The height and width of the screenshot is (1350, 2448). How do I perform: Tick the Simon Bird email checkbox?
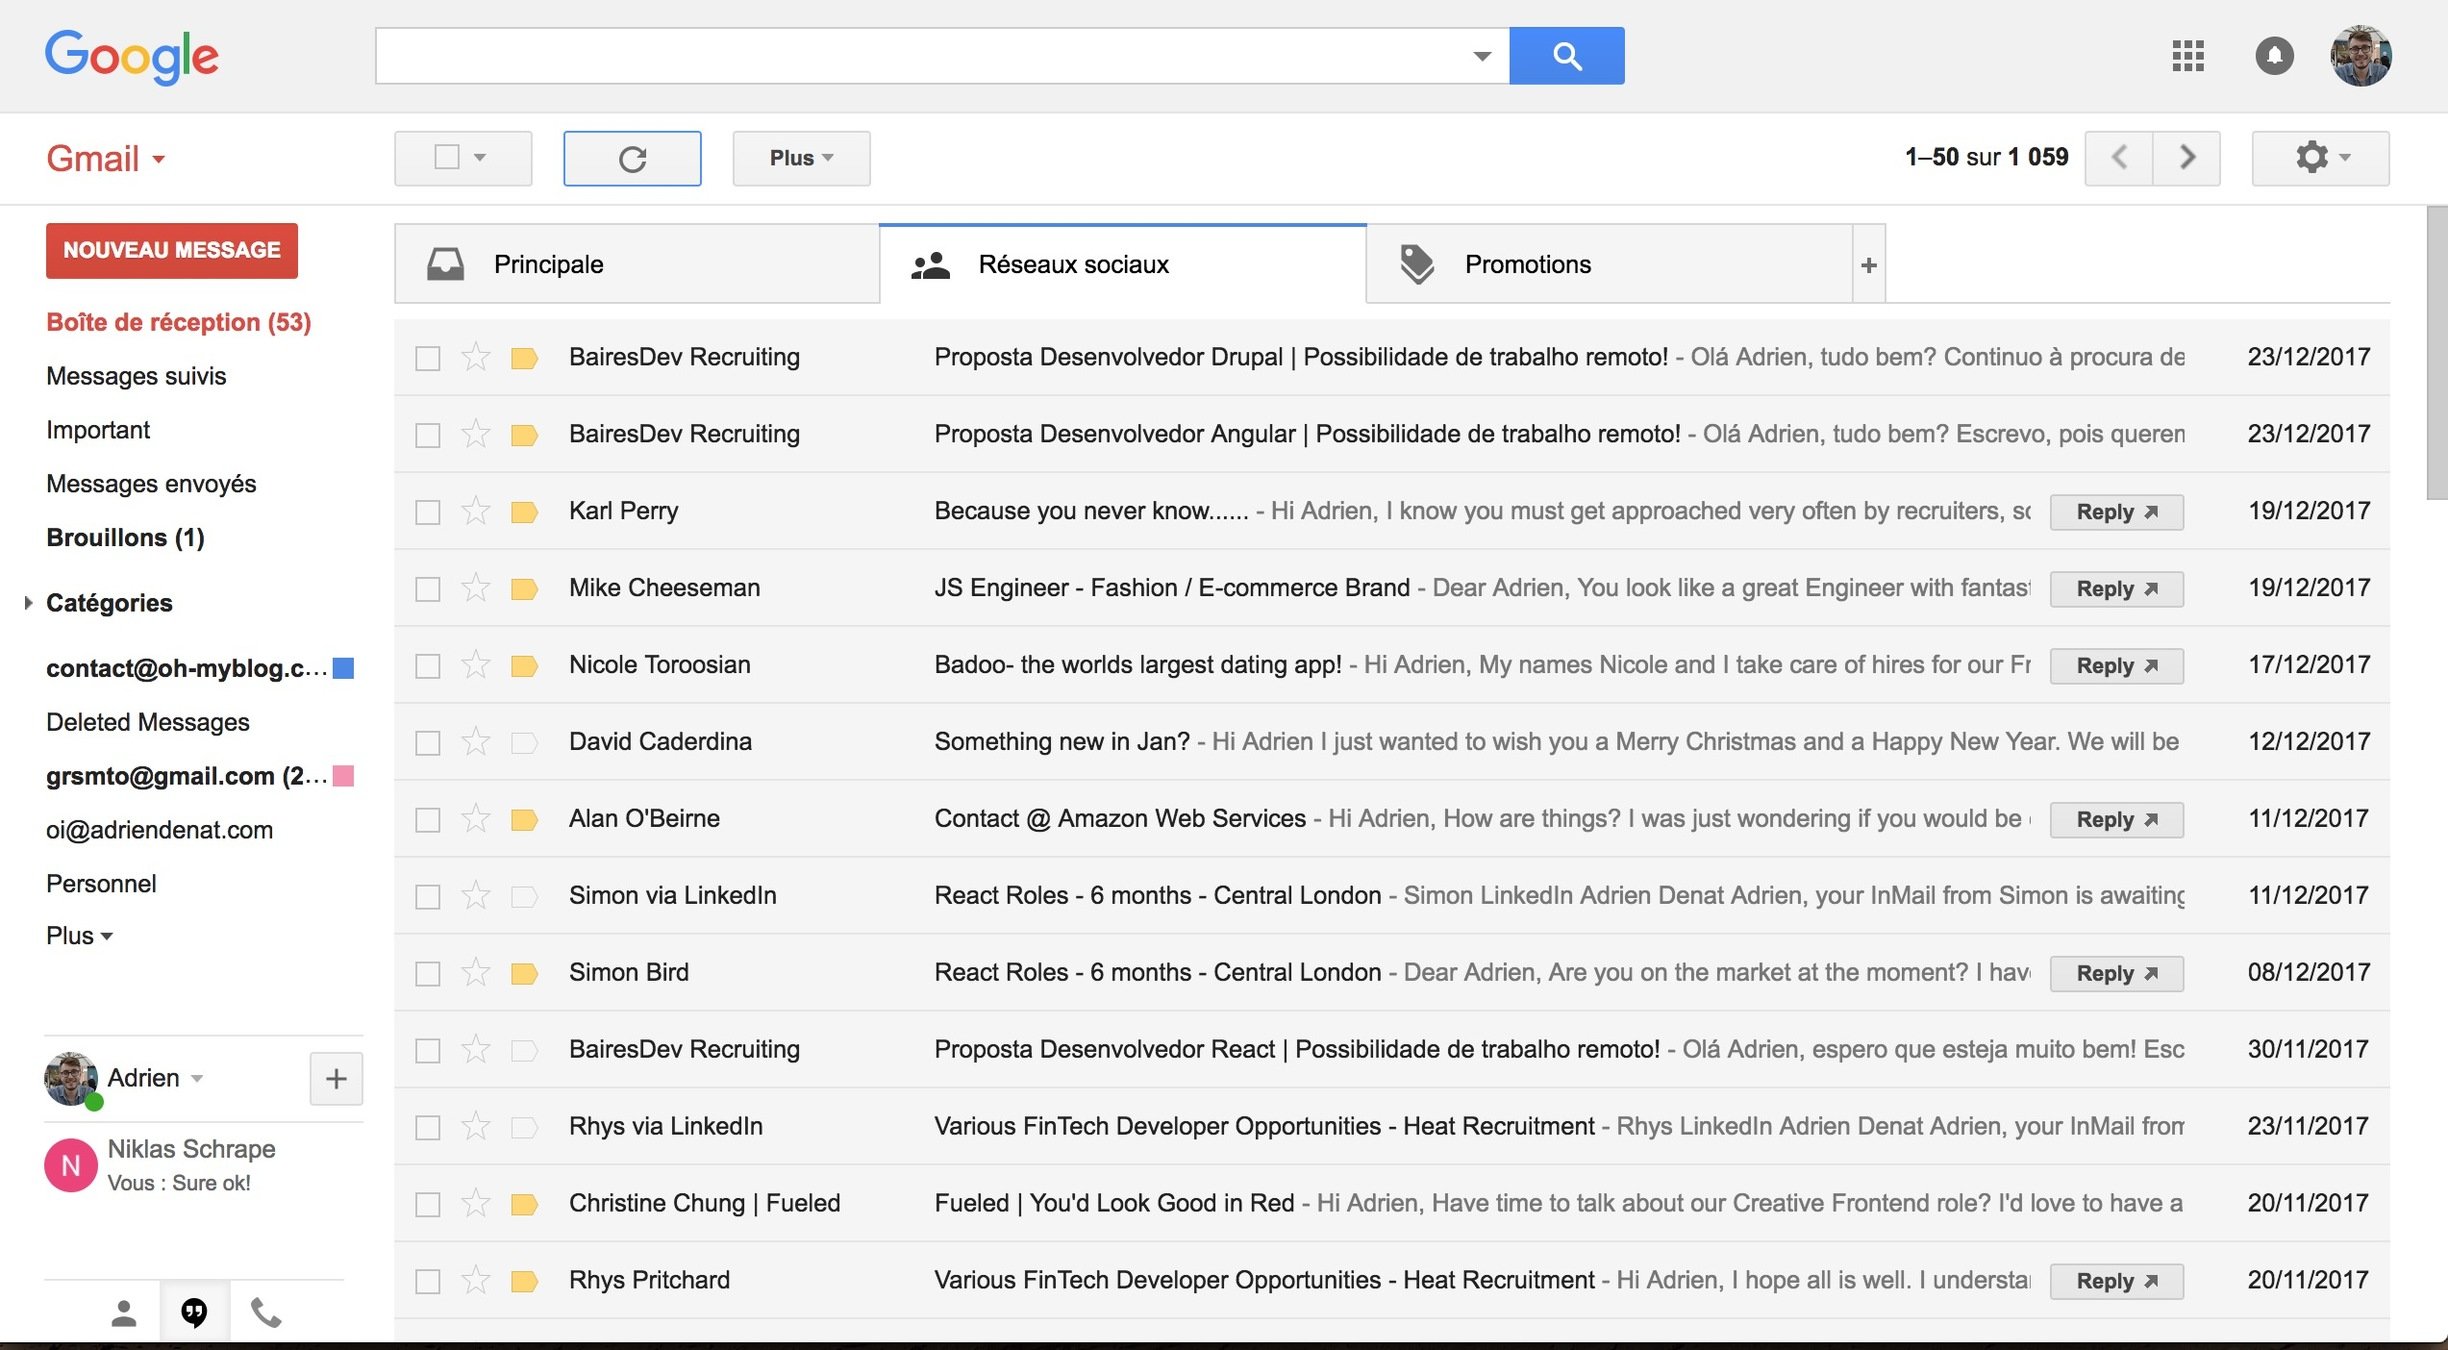click(428, 974)
